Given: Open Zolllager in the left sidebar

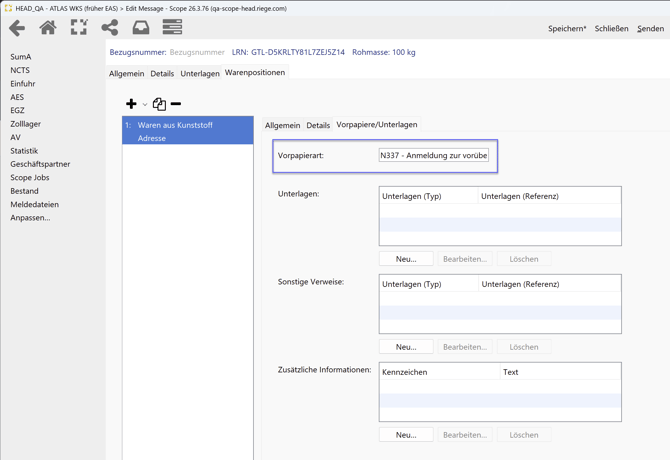Looking at the screenshot, I should pyautogui.click(x=26, y=124).
